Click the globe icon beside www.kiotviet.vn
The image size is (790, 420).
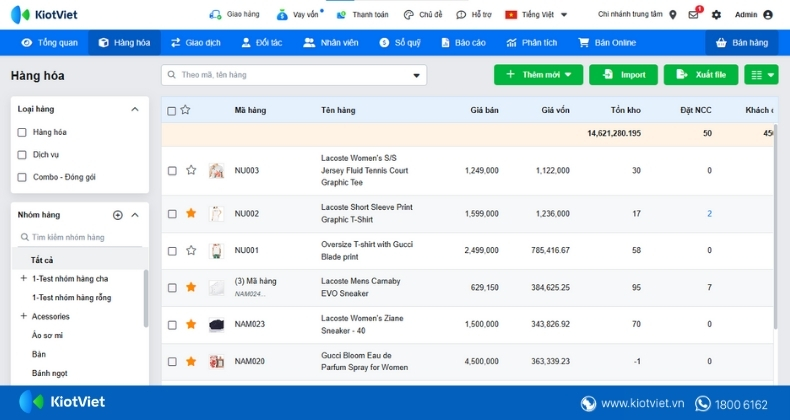588,404
